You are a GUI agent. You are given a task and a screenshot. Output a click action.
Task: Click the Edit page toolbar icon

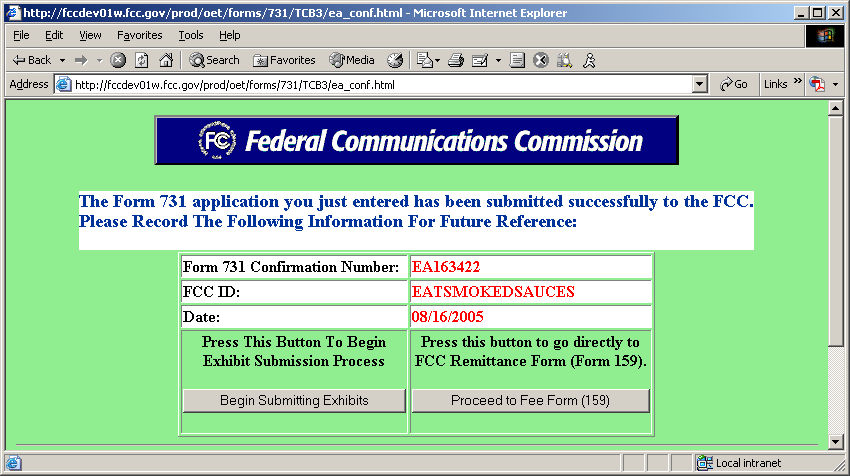(x=480, y=60)
